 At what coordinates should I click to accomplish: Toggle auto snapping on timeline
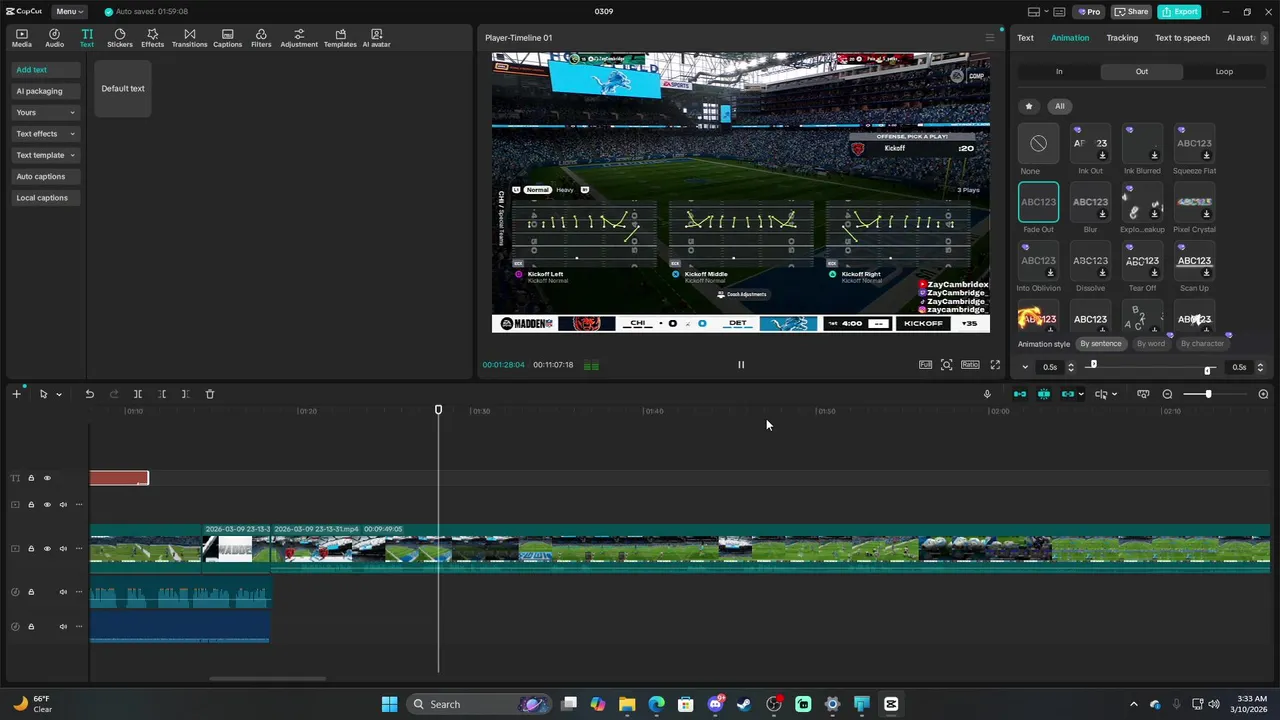[x=1044, y=394]
